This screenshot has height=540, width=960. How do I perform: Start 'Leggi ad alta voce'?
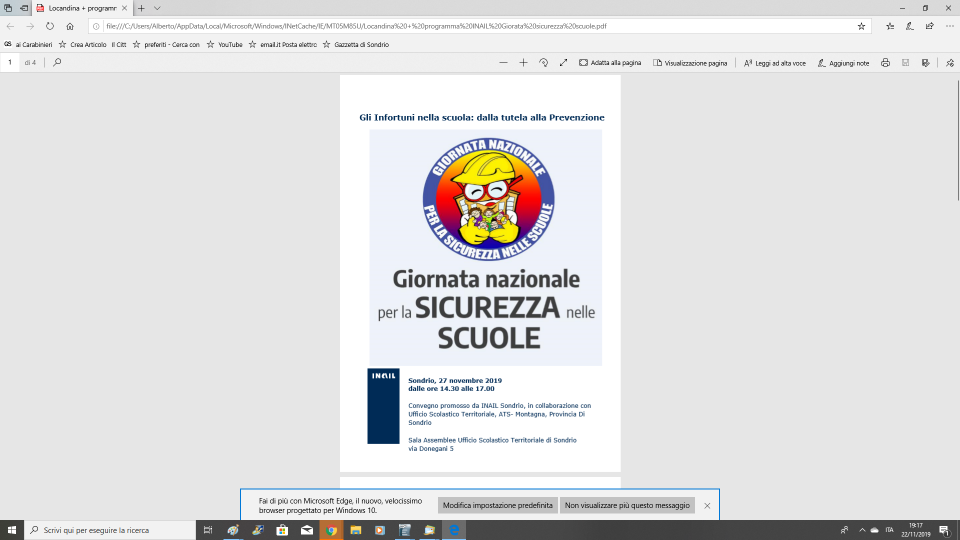point(774,62)
